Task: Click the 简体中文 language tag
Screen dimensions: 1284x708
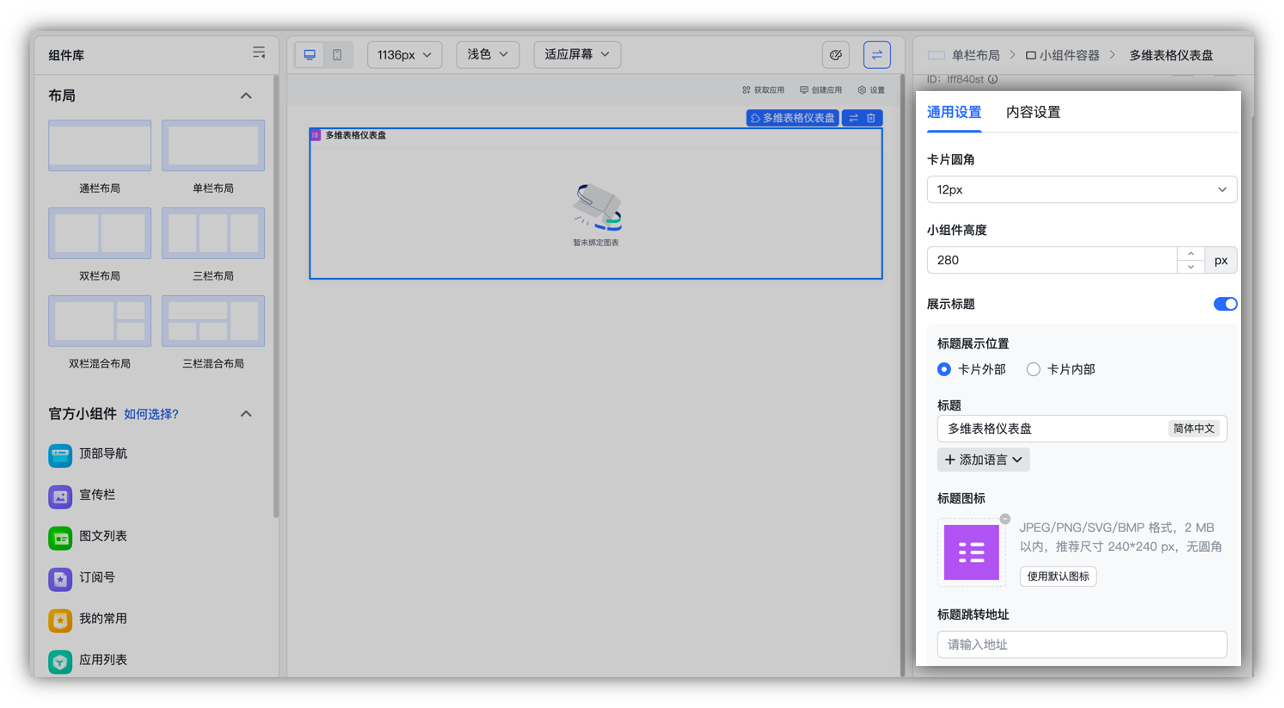Action: [1193, 428]
